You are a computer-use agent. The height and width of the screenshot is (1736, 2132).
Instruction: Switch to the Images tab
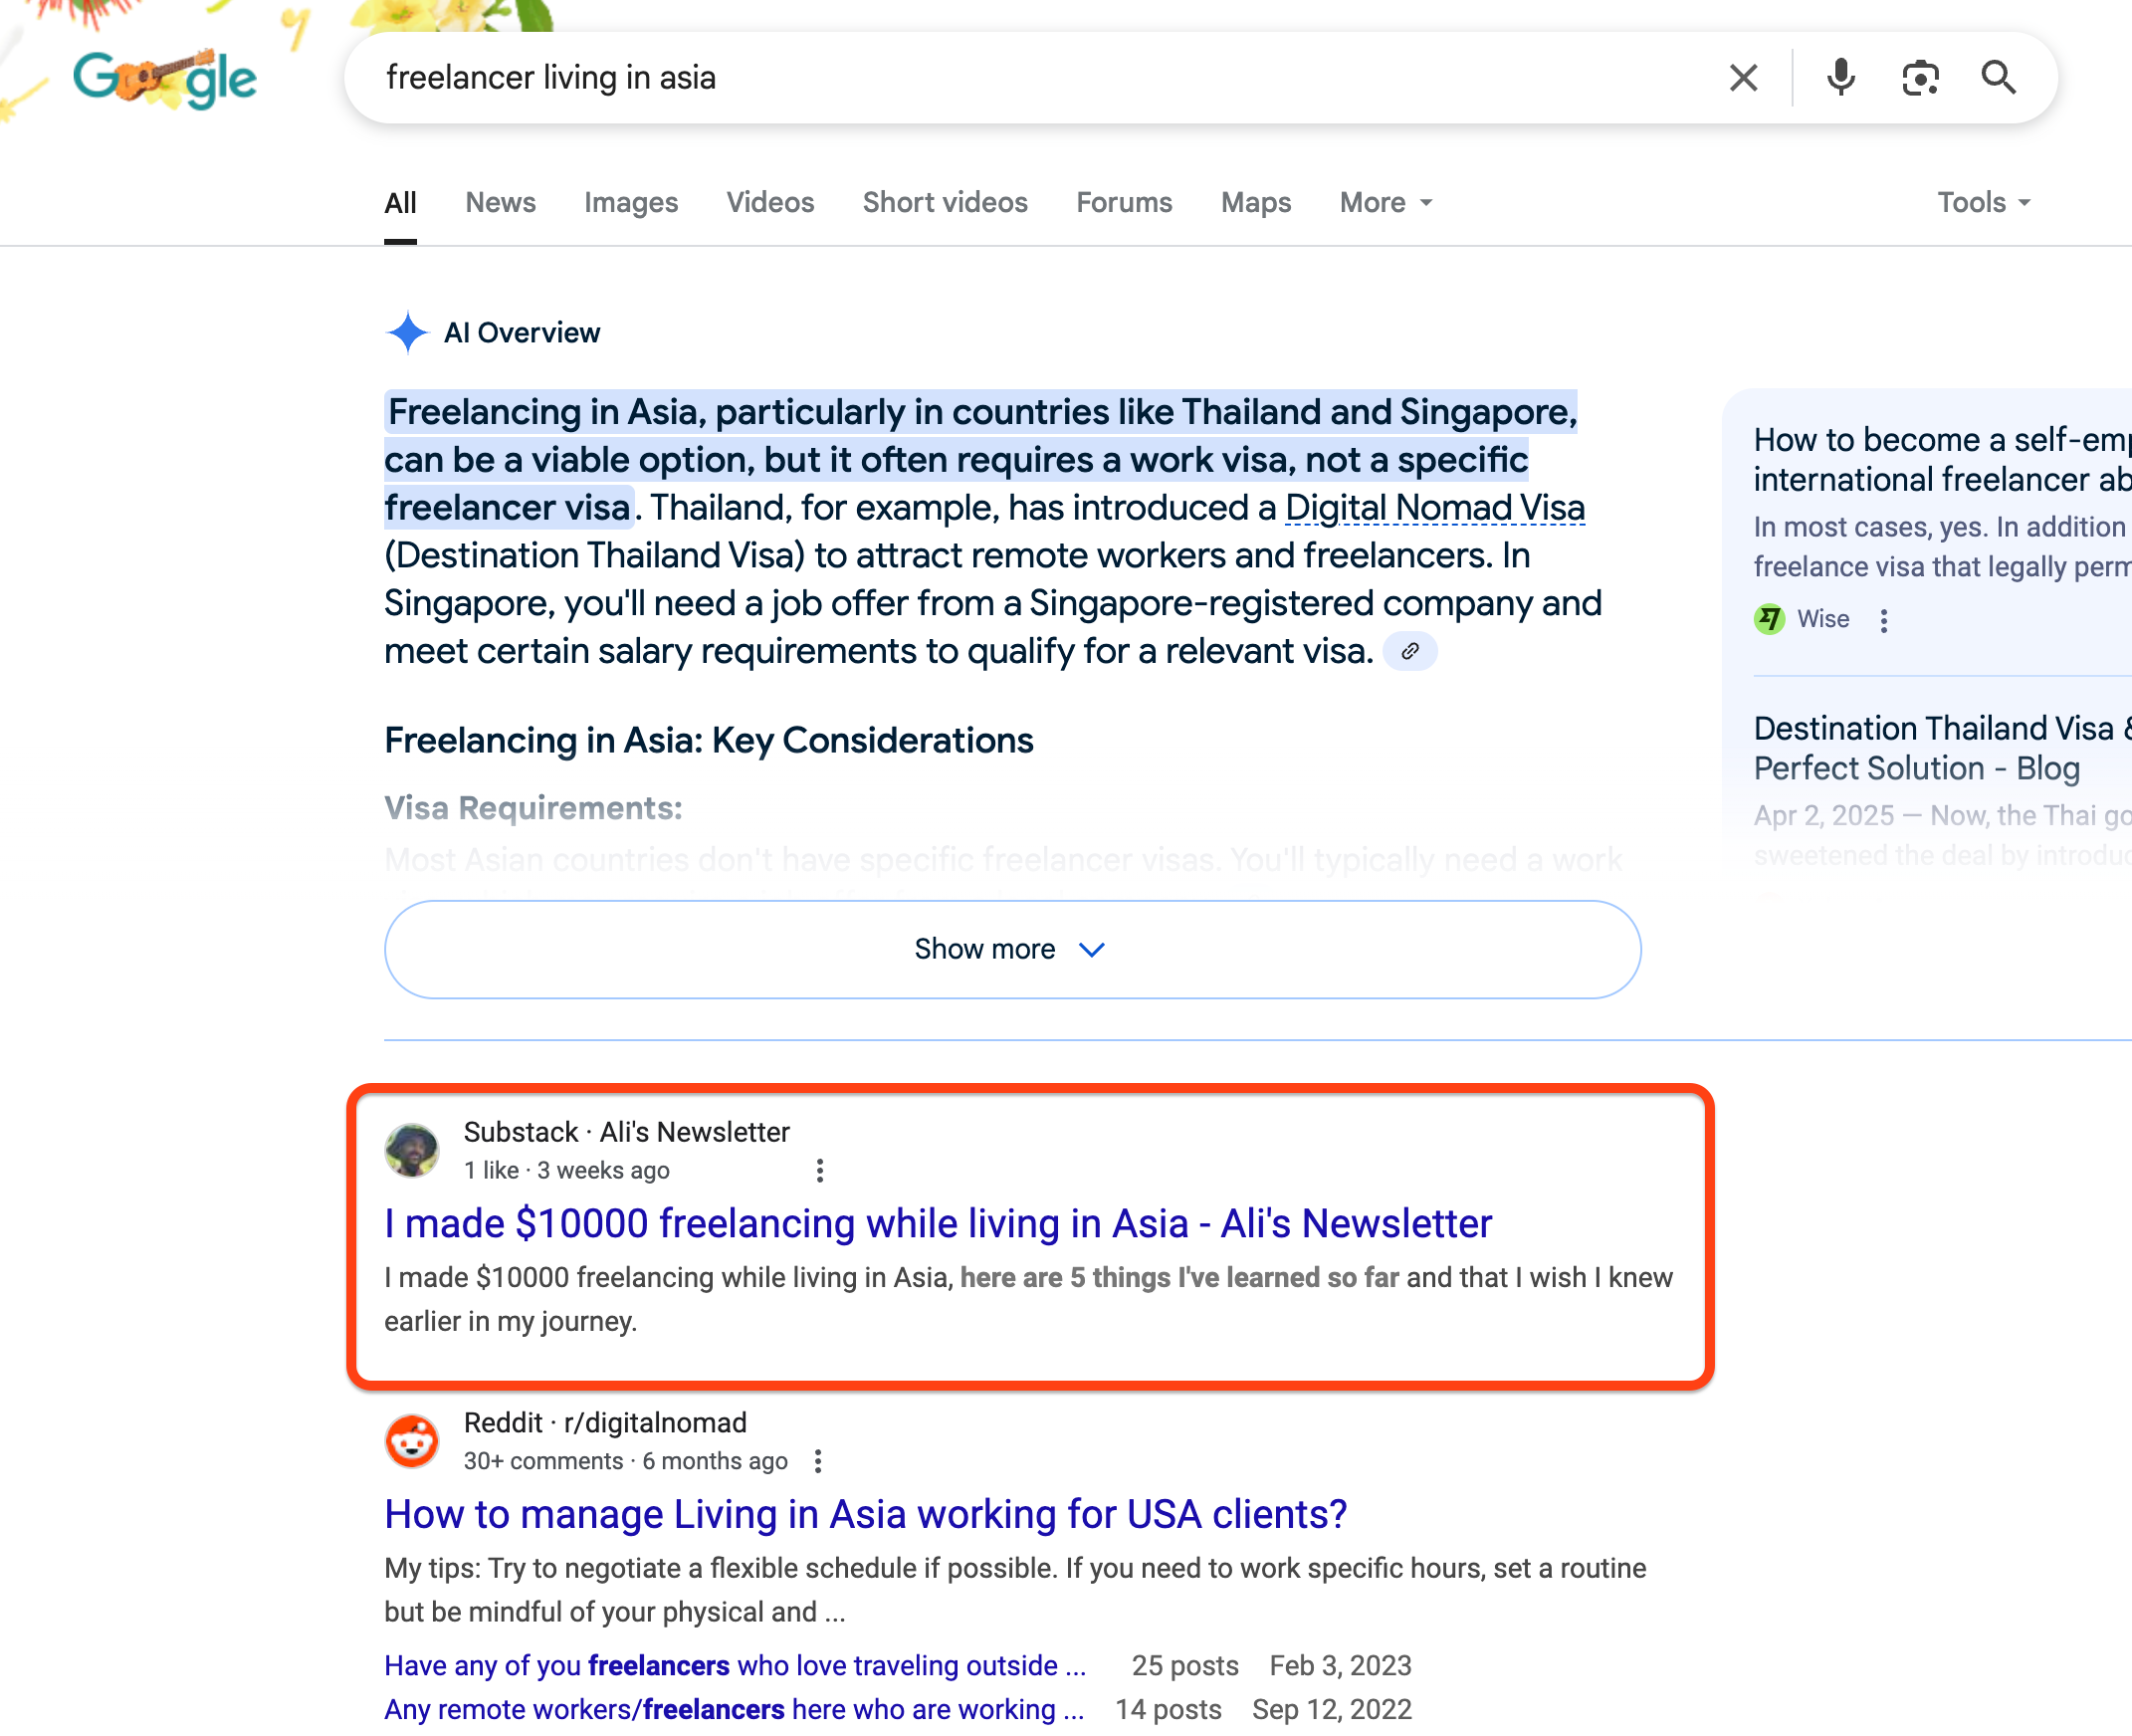pyautogui.click(x=631, y=203)
